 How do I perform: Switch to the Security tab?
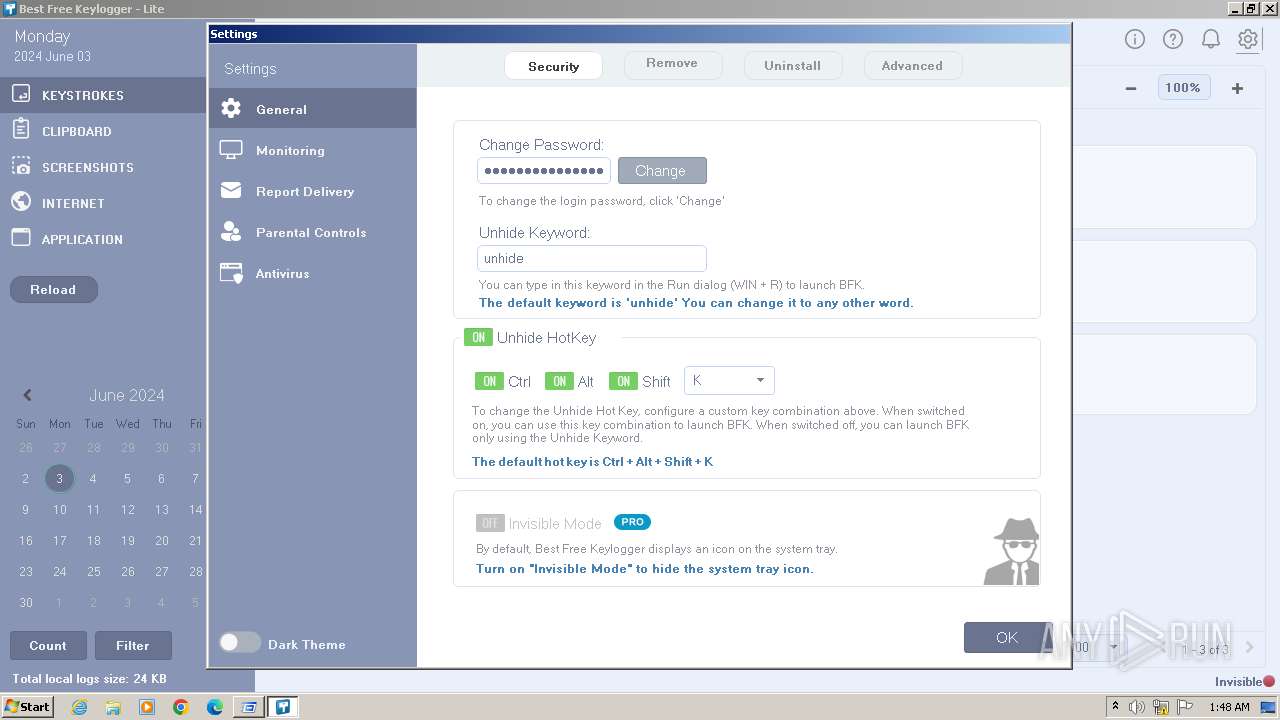coord(553,66)
